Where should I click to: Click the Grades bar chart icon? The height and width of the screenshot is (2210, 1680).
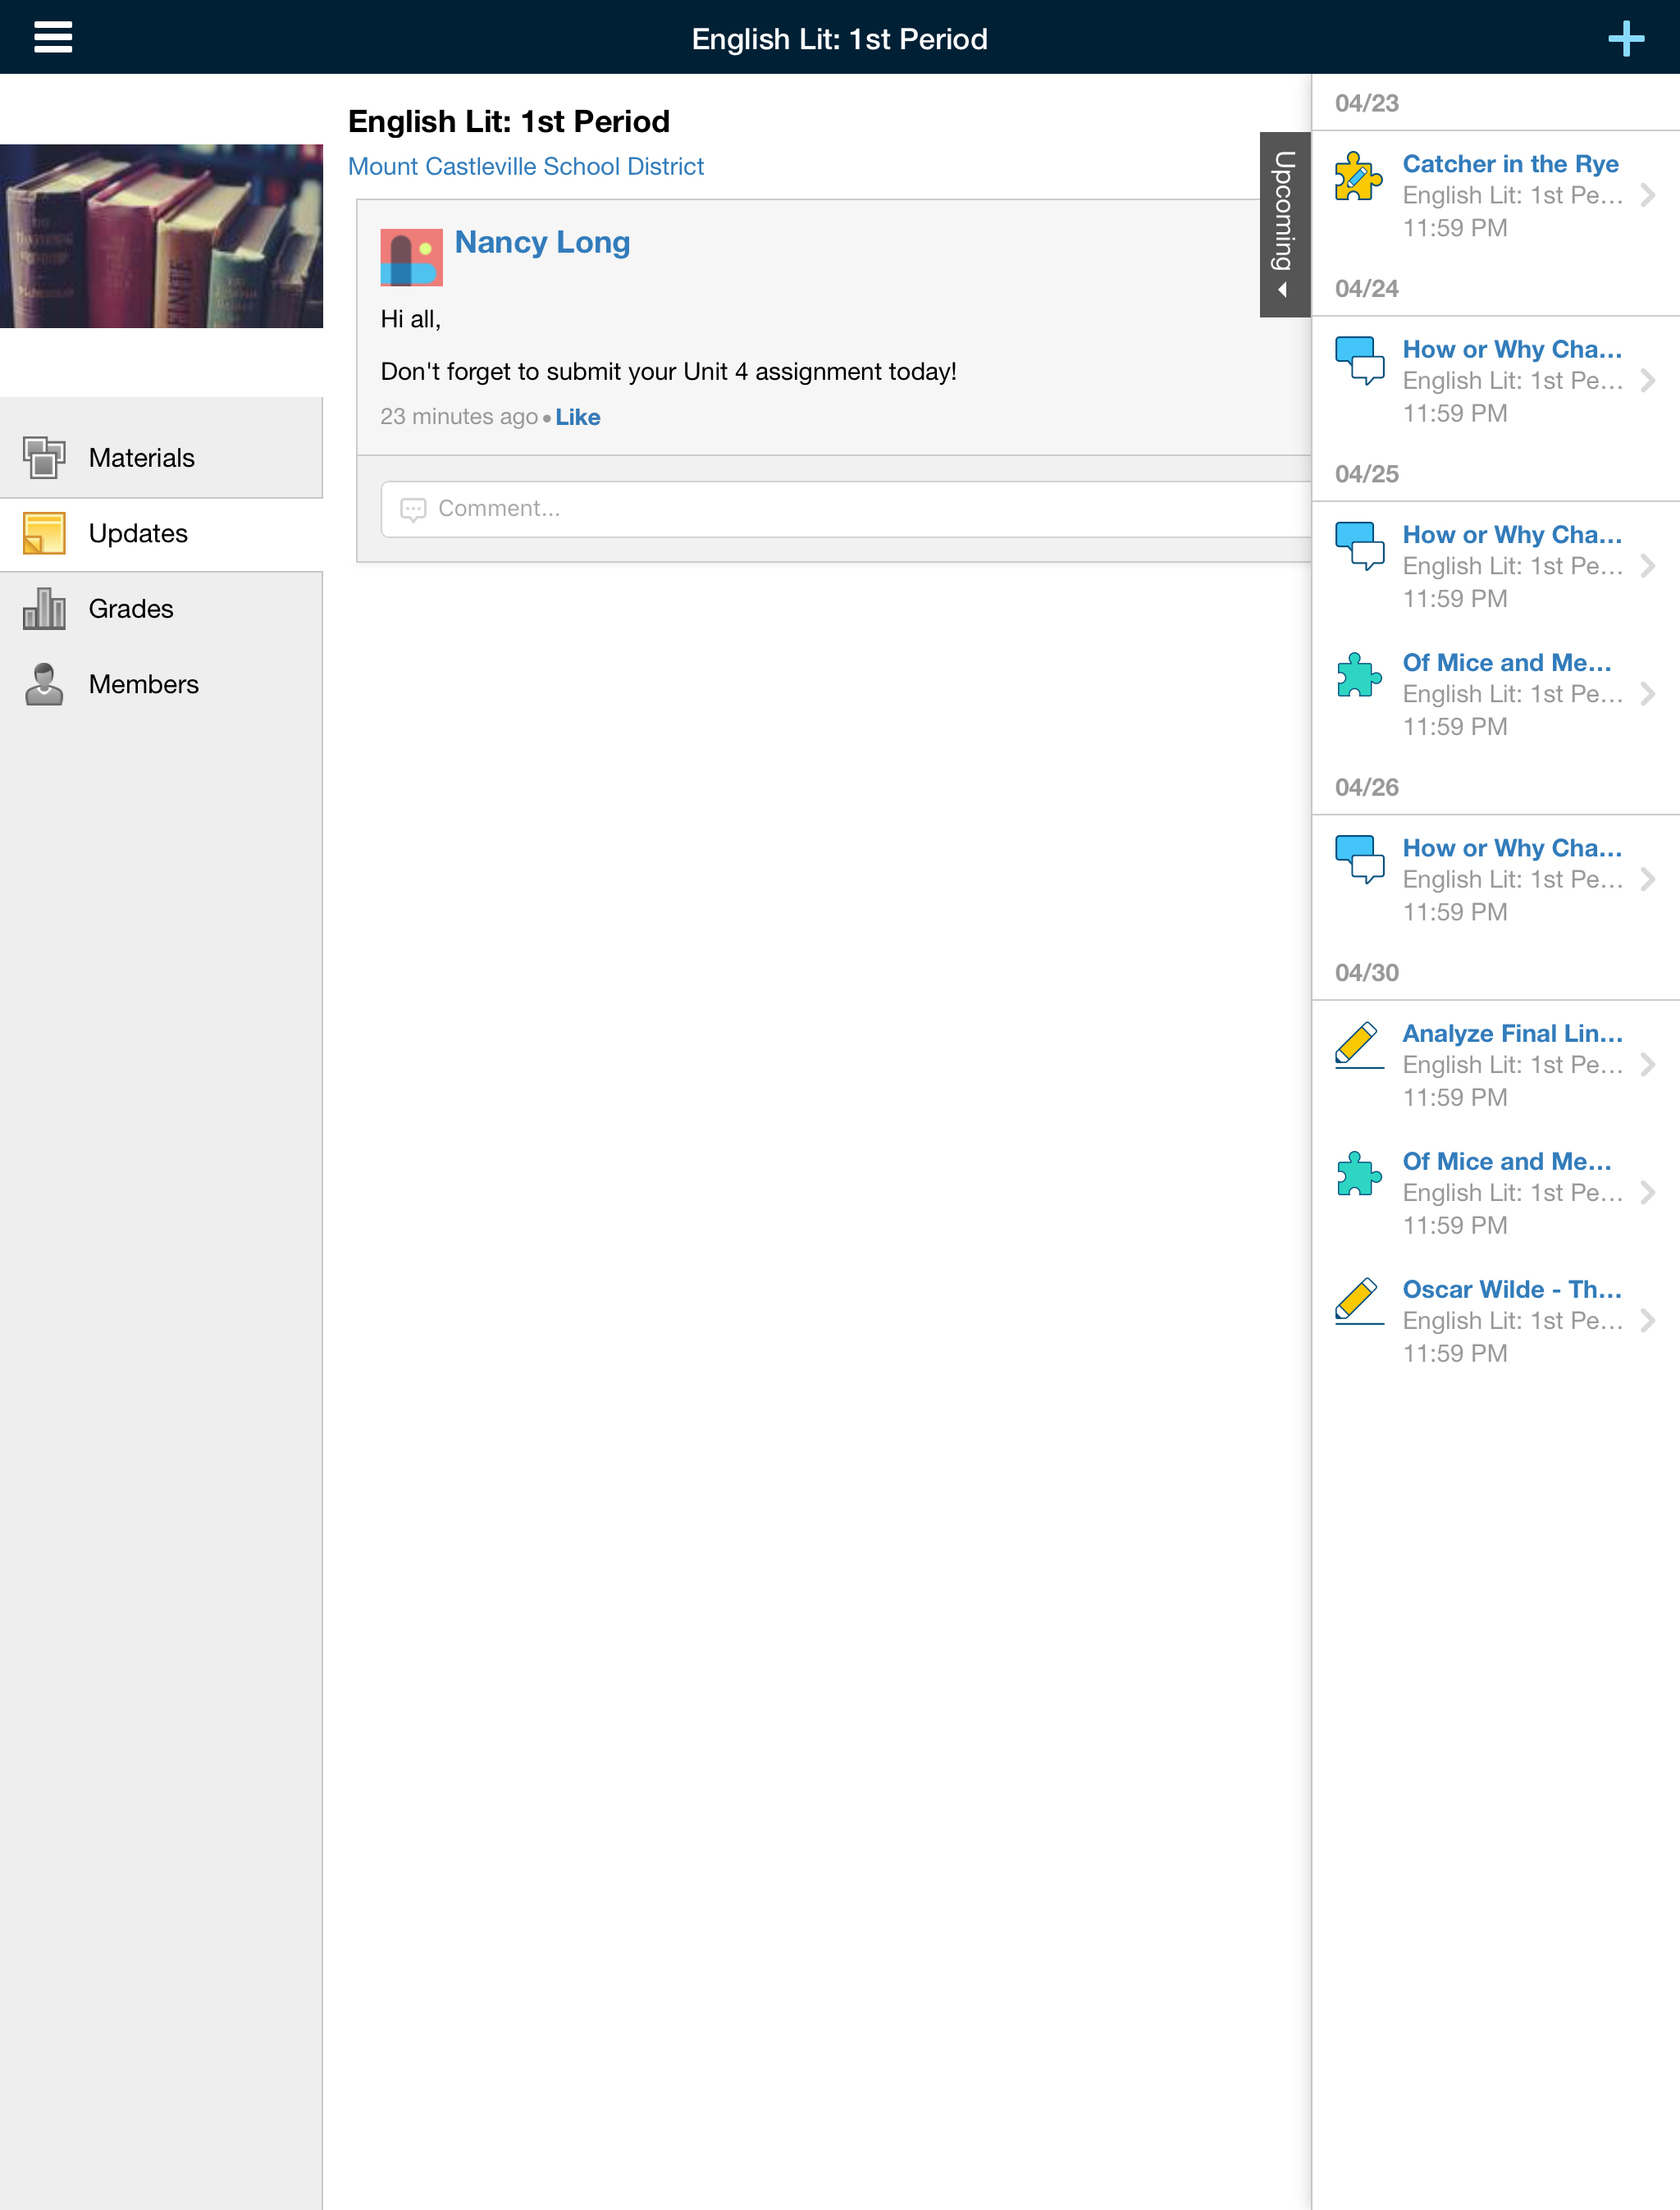click(44, 609)
